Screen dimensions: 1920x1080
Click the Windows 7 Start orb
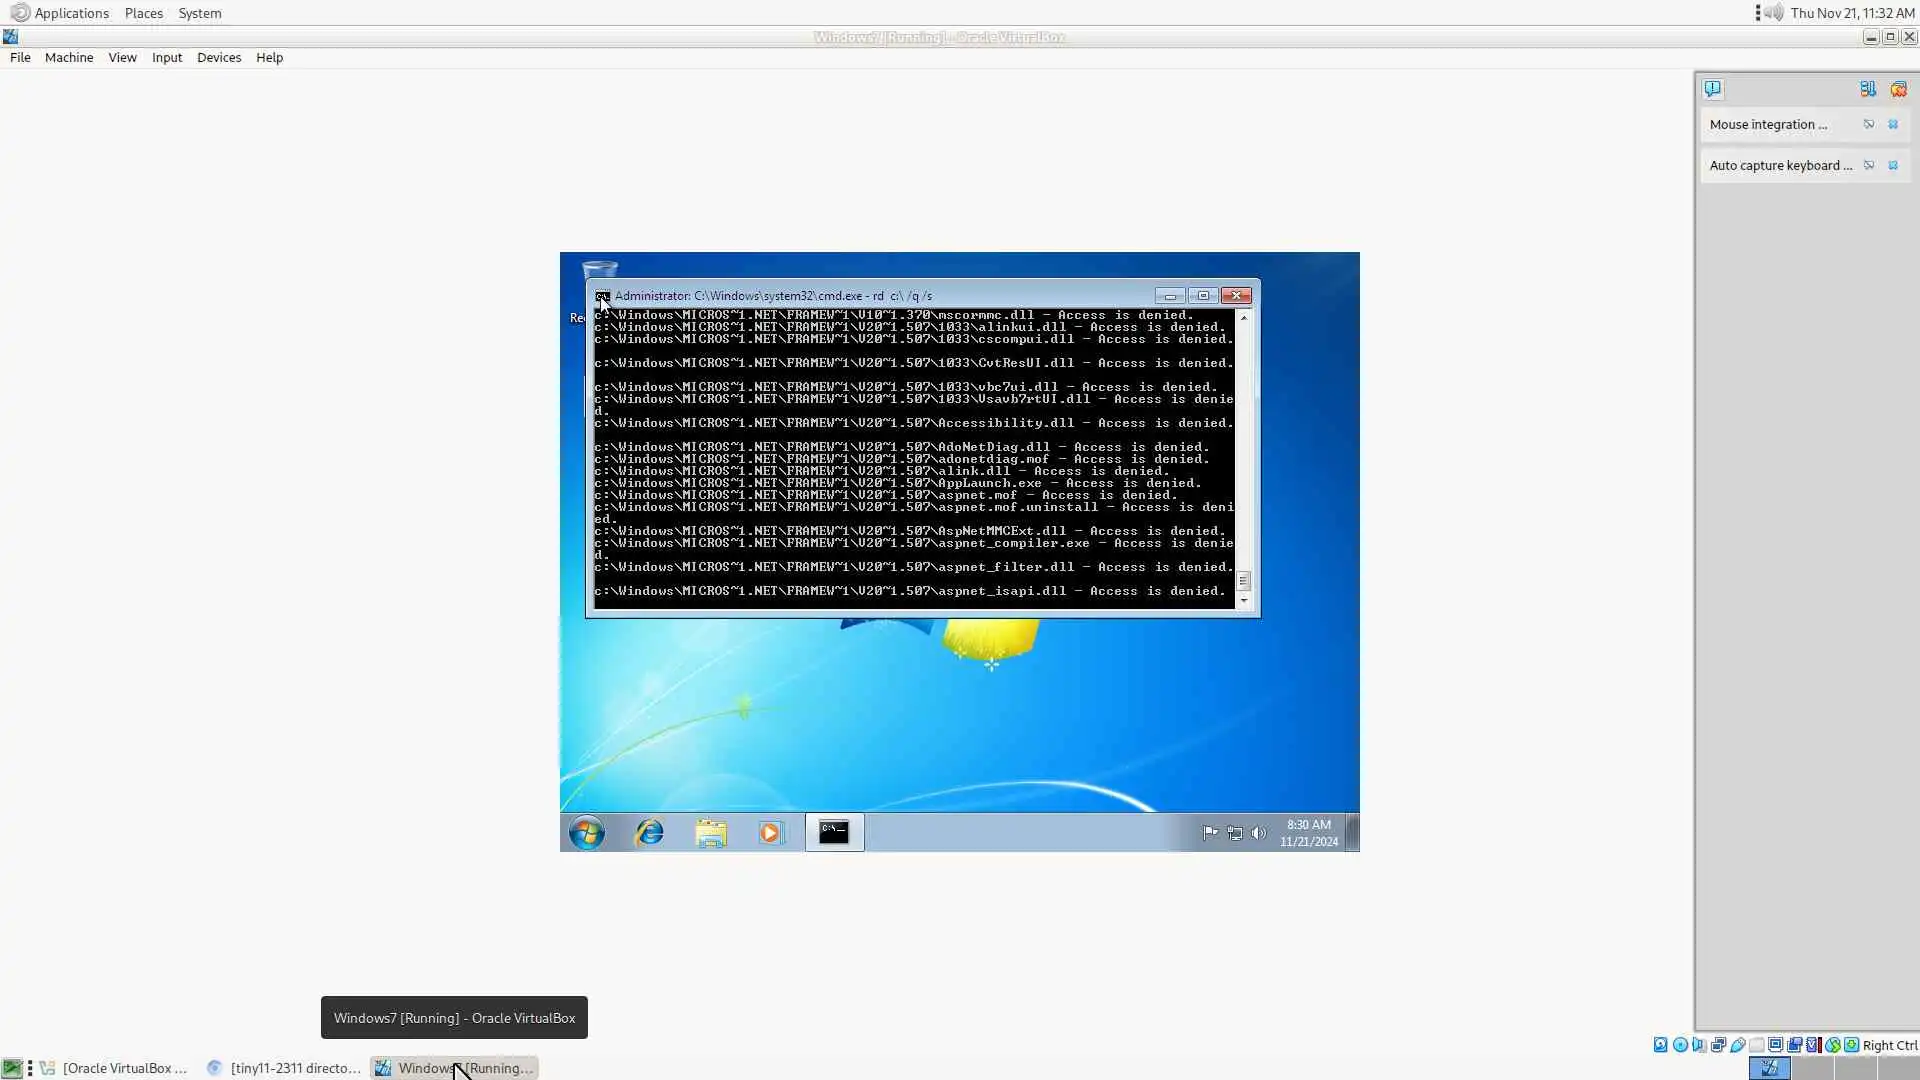tap(587, 832)
